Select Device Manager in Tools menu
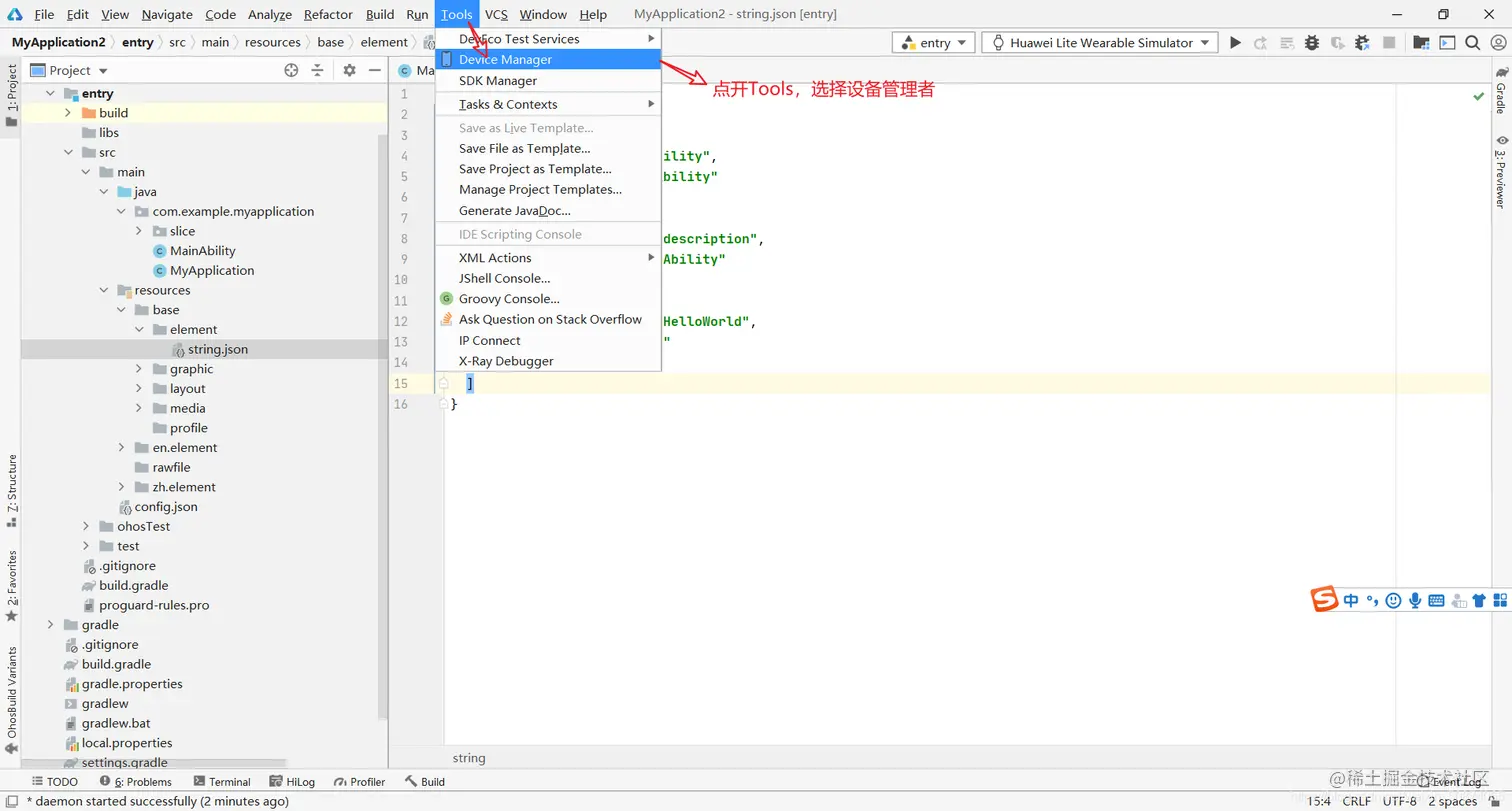This screenshot has height=811, width=1512. (548, 60)
